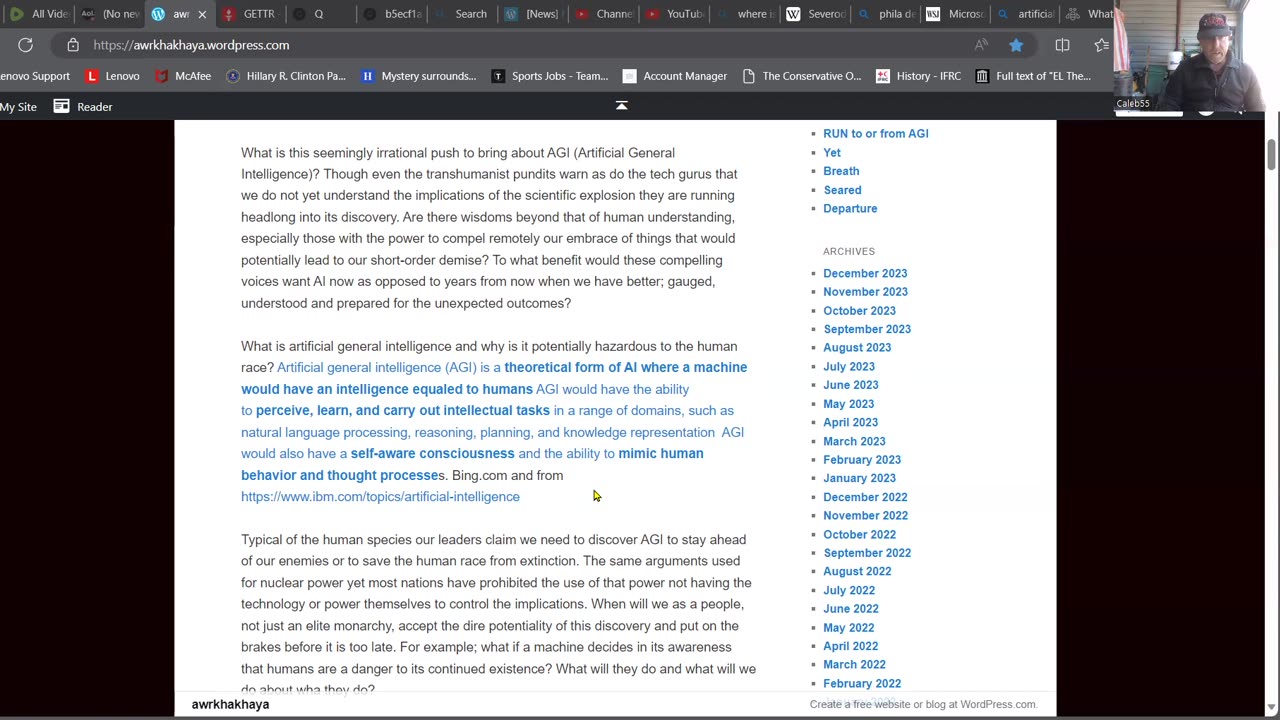Image resolution: width=1280 pixels, height=720 pixels.
Task: Open Full text of EL bookmark
Action: click(1033, 76)
